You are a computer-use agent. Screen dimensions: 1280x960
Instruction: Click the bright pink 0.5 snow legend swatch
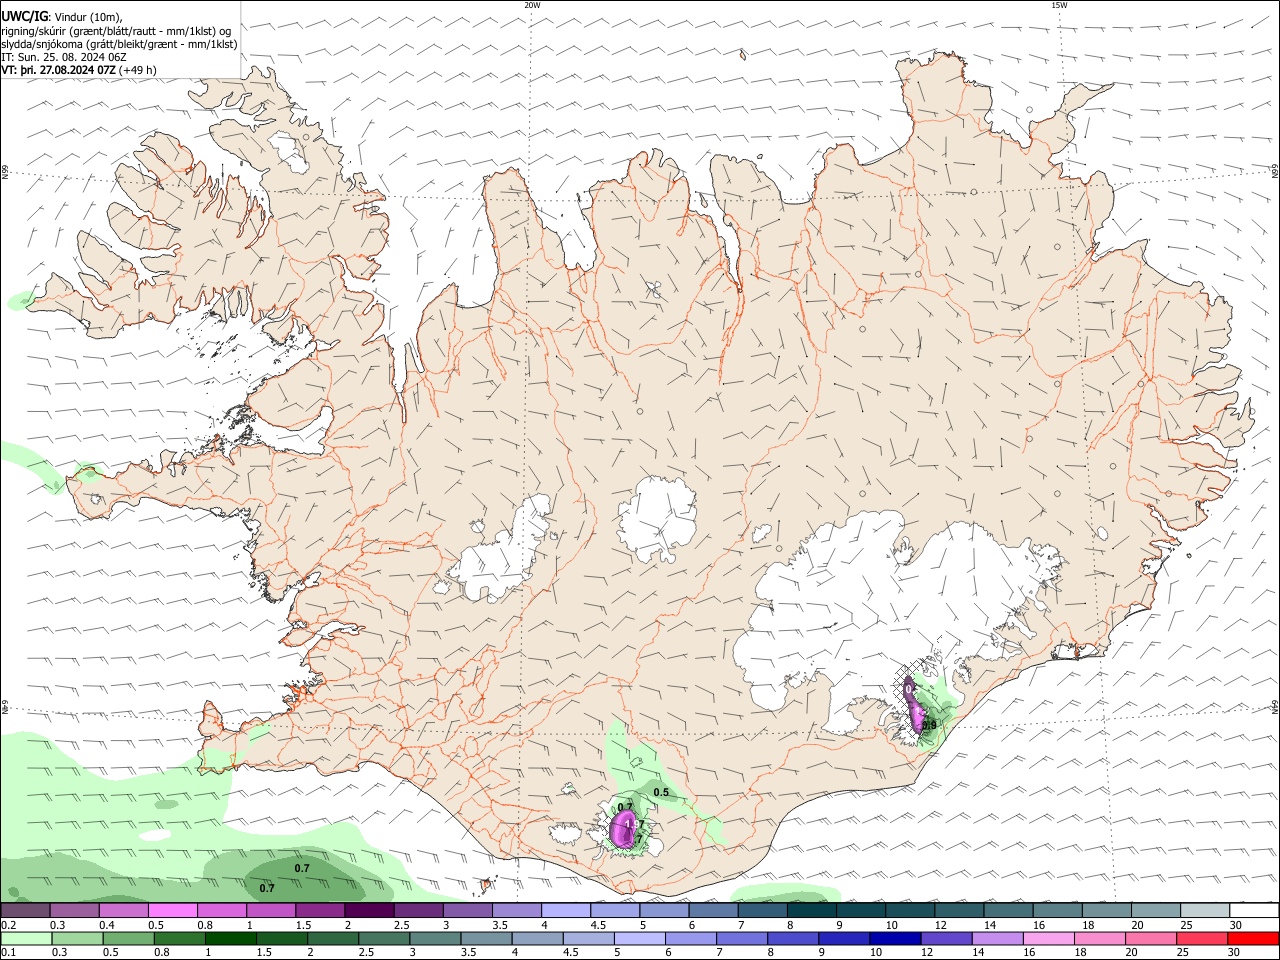coord(172,911)
